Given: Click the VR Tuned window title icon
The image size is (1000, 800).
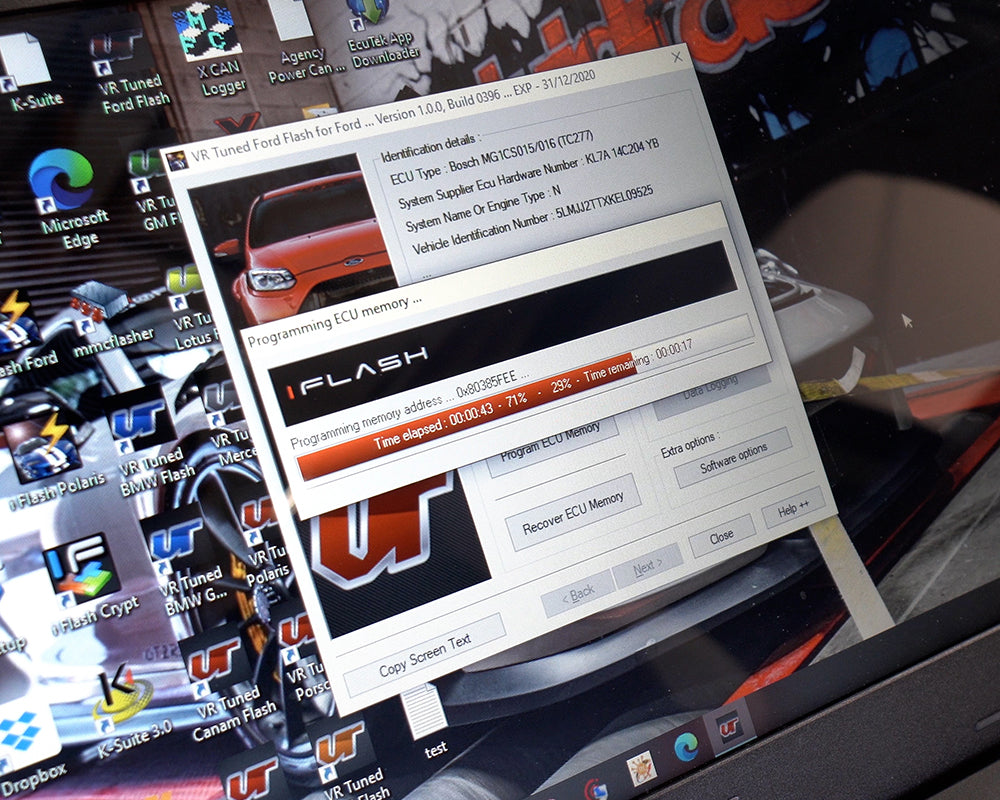Looking at the screenshot, I should tap(176, 159).
